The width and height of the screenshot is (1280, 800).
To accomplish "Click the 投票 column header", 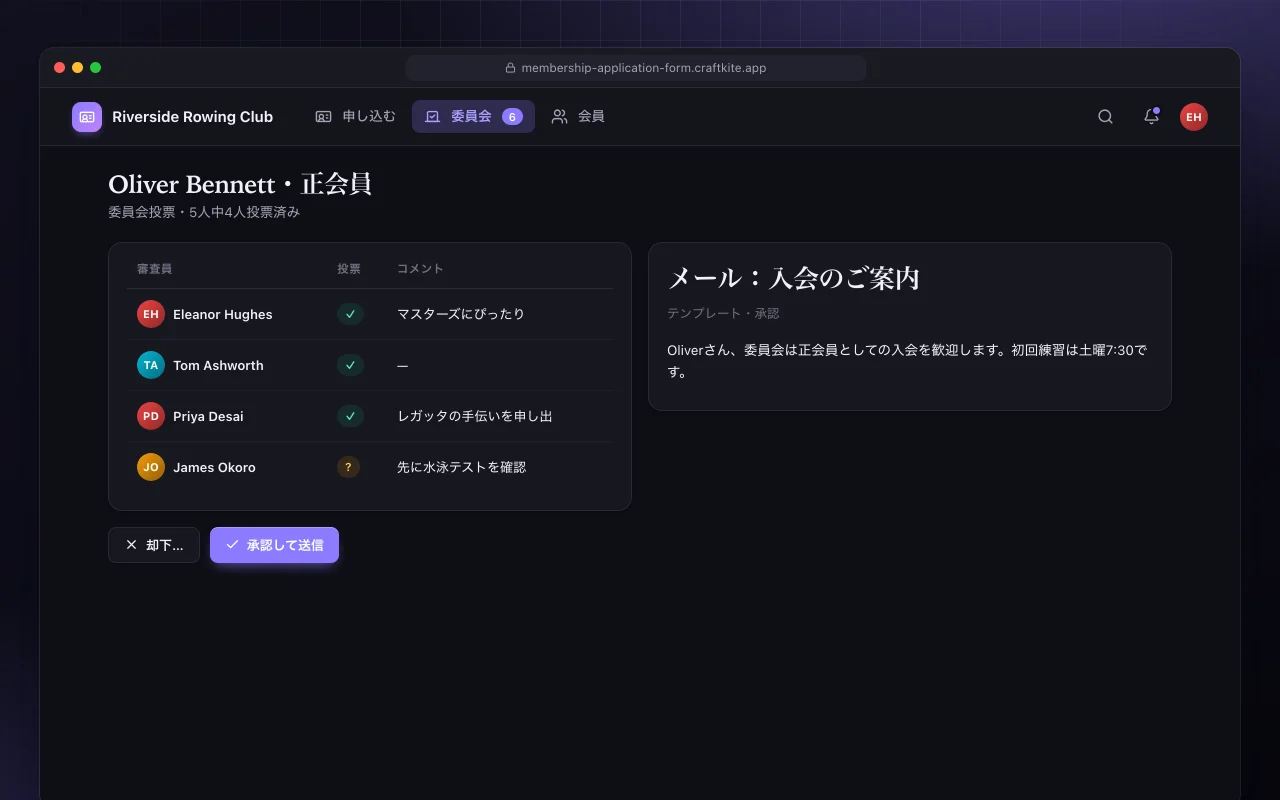I will click(x=349, y=269).
